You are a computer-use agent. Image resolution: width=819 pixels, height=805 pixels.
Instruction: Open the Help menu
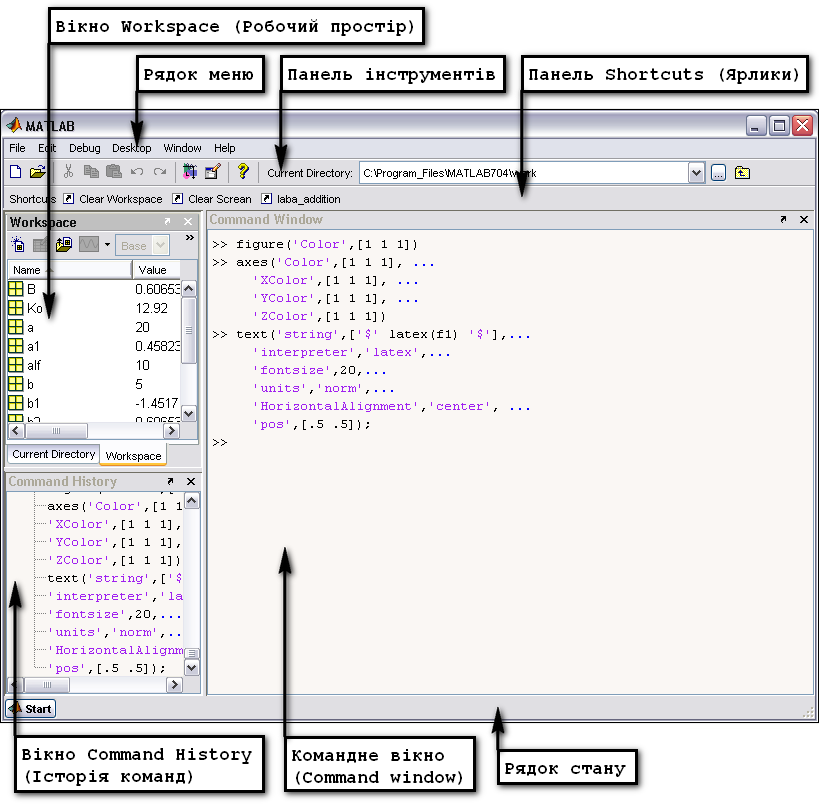pyautogui.click(x=225, y=148)
